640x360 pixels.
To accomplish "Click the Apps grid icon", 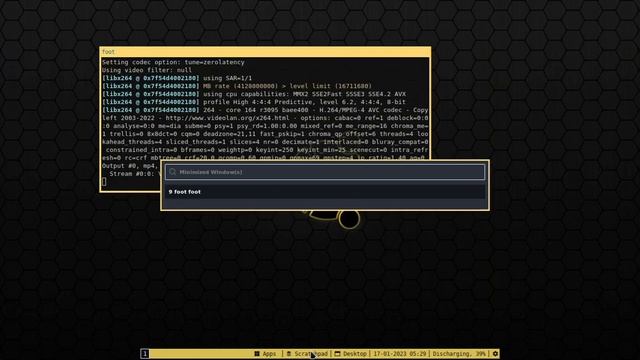I will point(257,353).
